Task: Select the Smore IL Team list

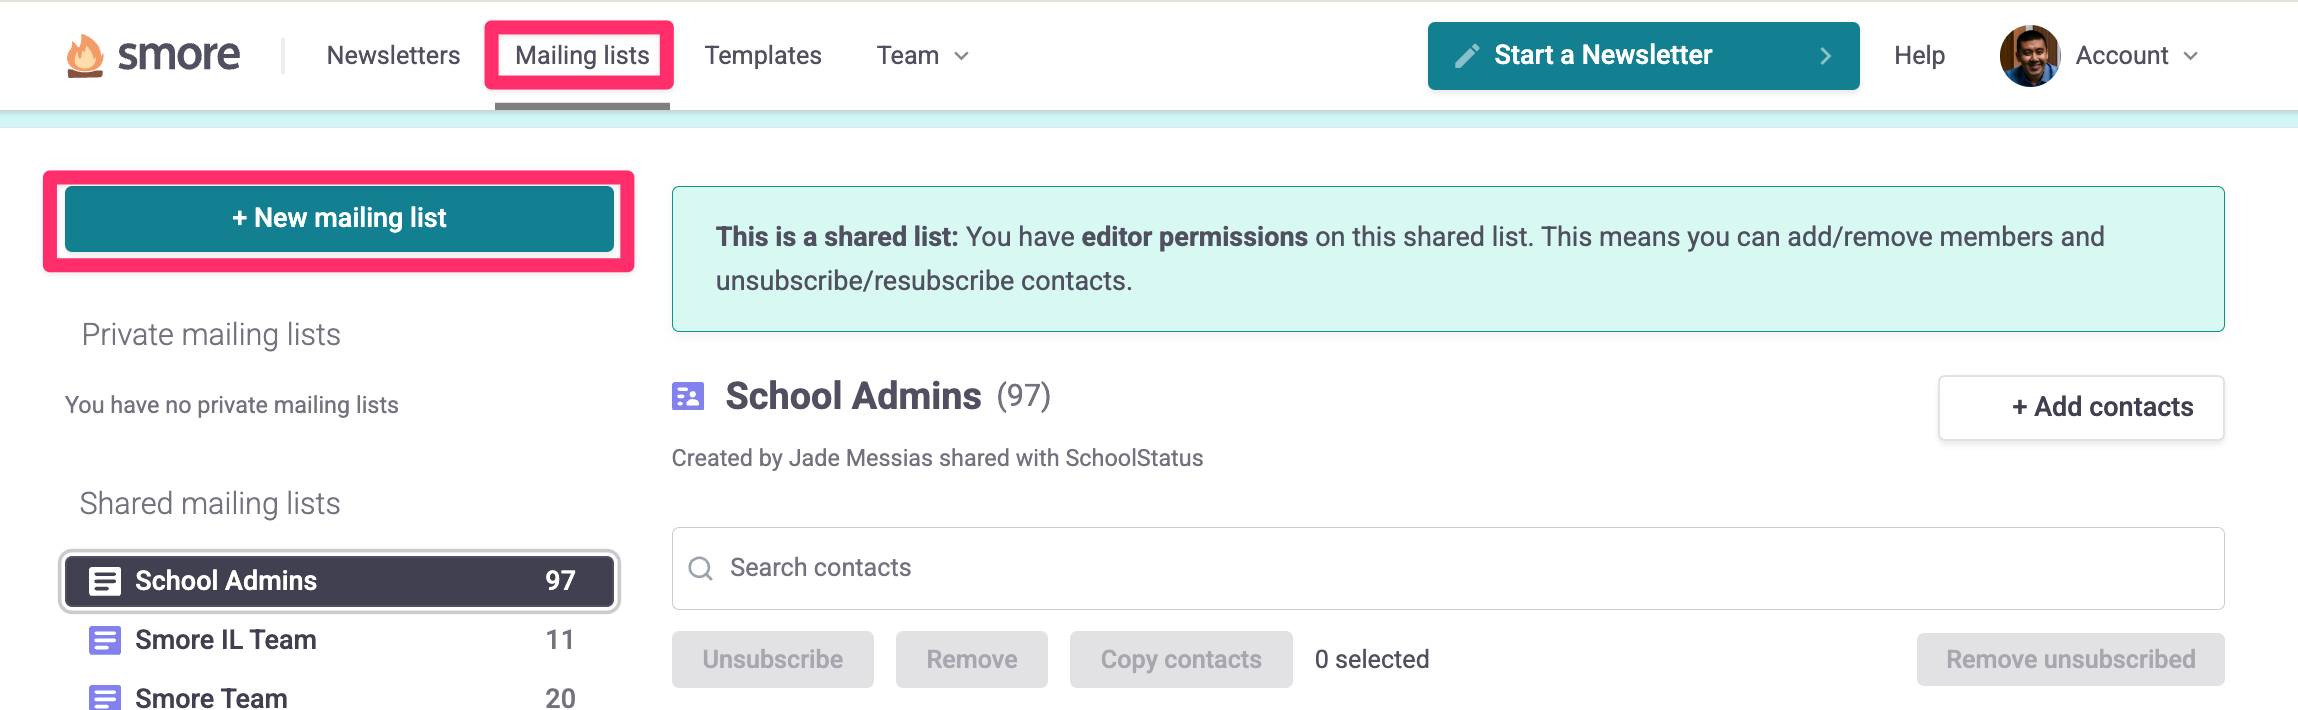Action: 226,640
